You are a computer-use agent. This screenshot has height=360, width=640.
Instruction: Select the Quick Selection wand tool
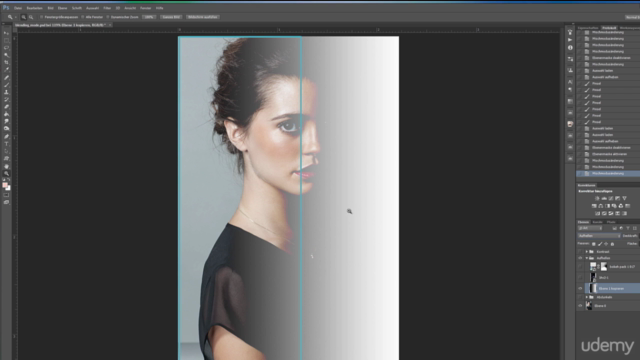coord(6,55)
